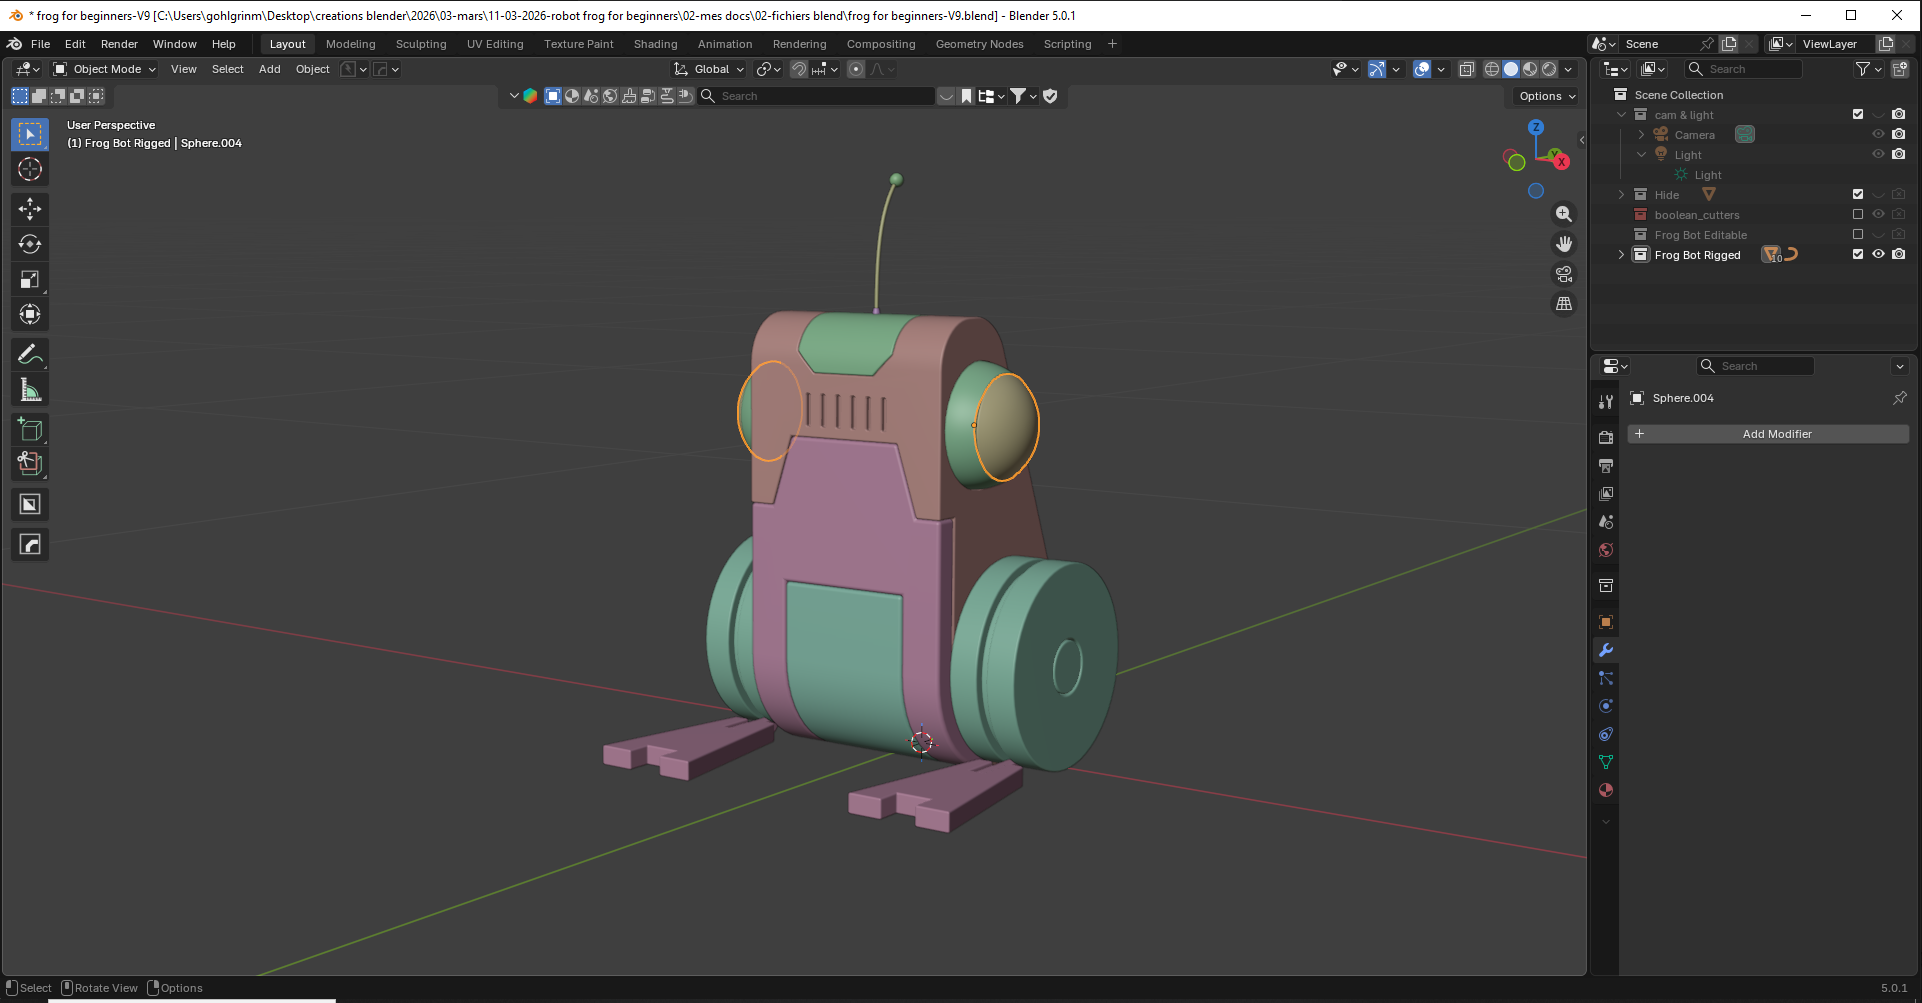Hide Frog Bot Rigged collection in viewport
The height and width of the screenshot is (1003, 1922).
click(x=1878, y=255)
